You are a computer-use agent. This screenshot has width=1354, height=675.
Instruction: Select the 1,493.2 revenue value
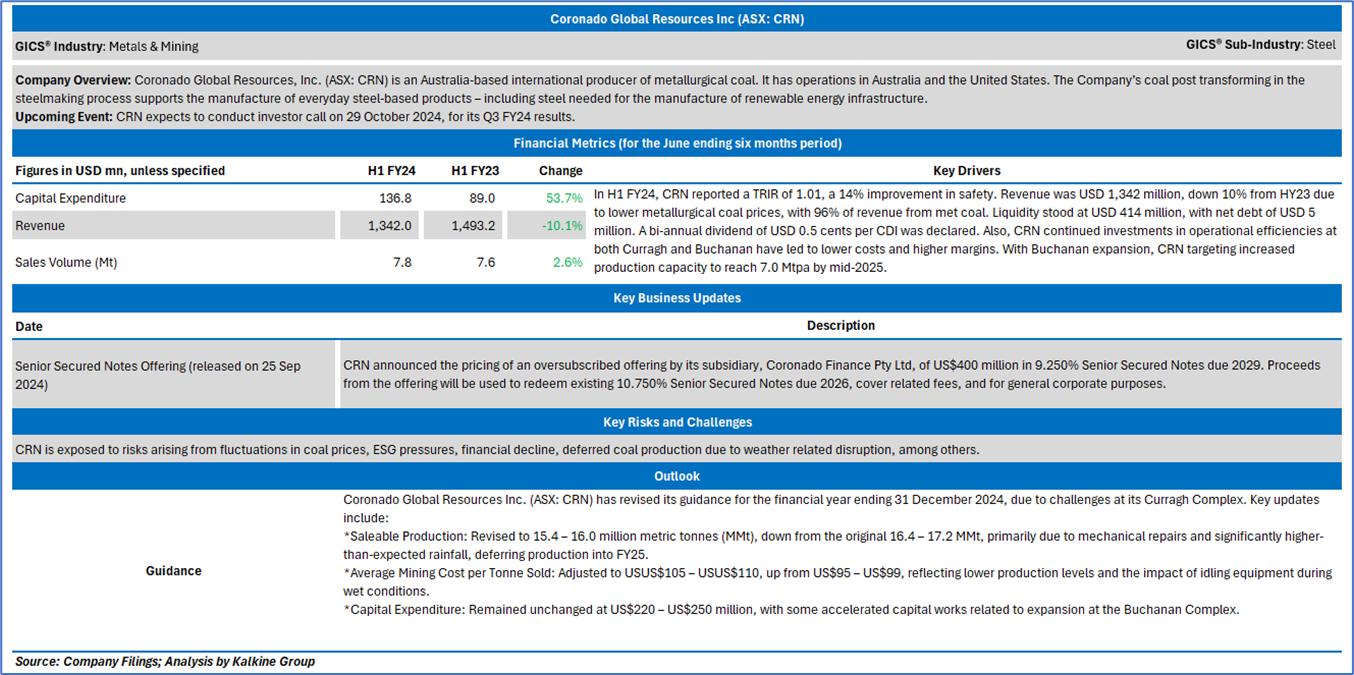point(473,226)
